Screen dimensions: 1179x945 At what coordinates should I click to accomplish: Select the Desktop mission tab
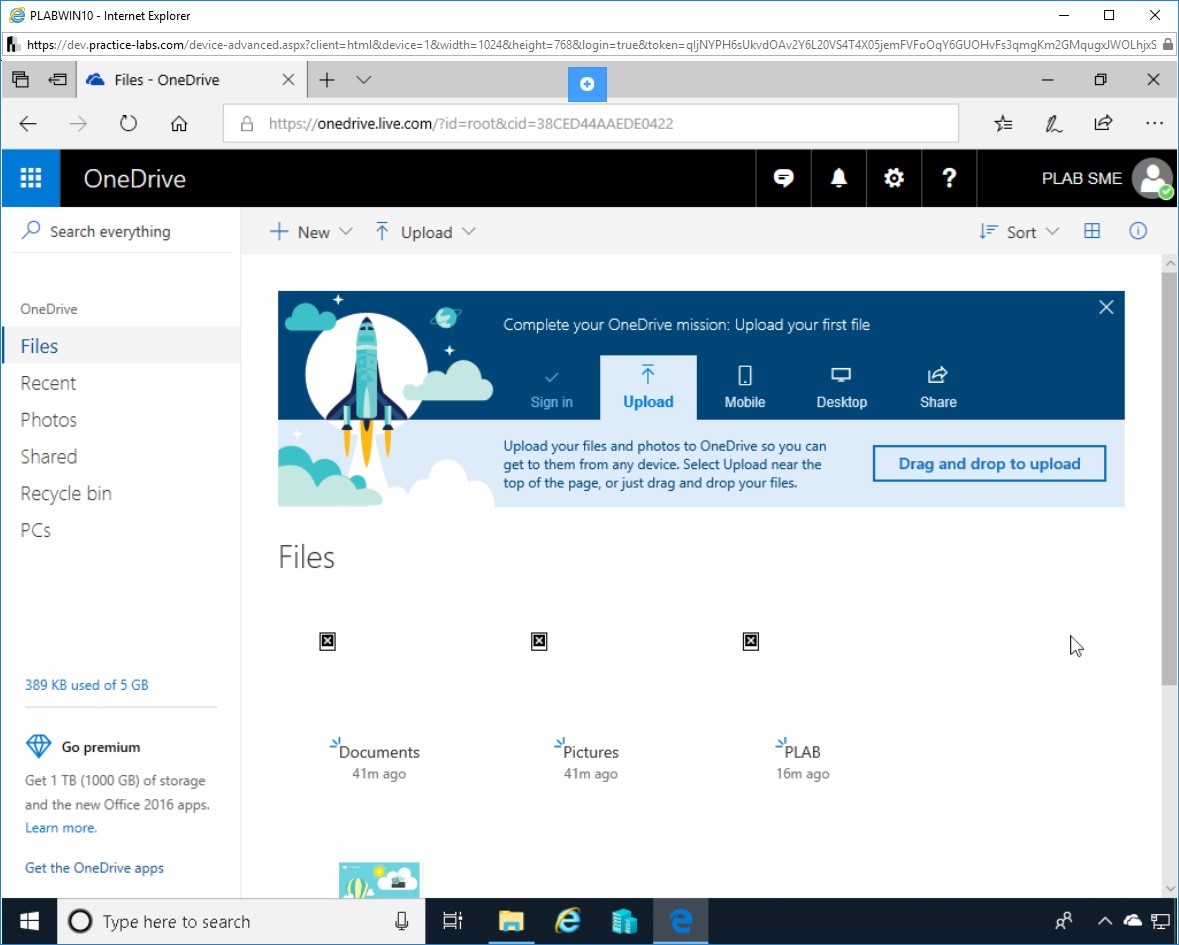pyautogui.click(x=841, y=388)
